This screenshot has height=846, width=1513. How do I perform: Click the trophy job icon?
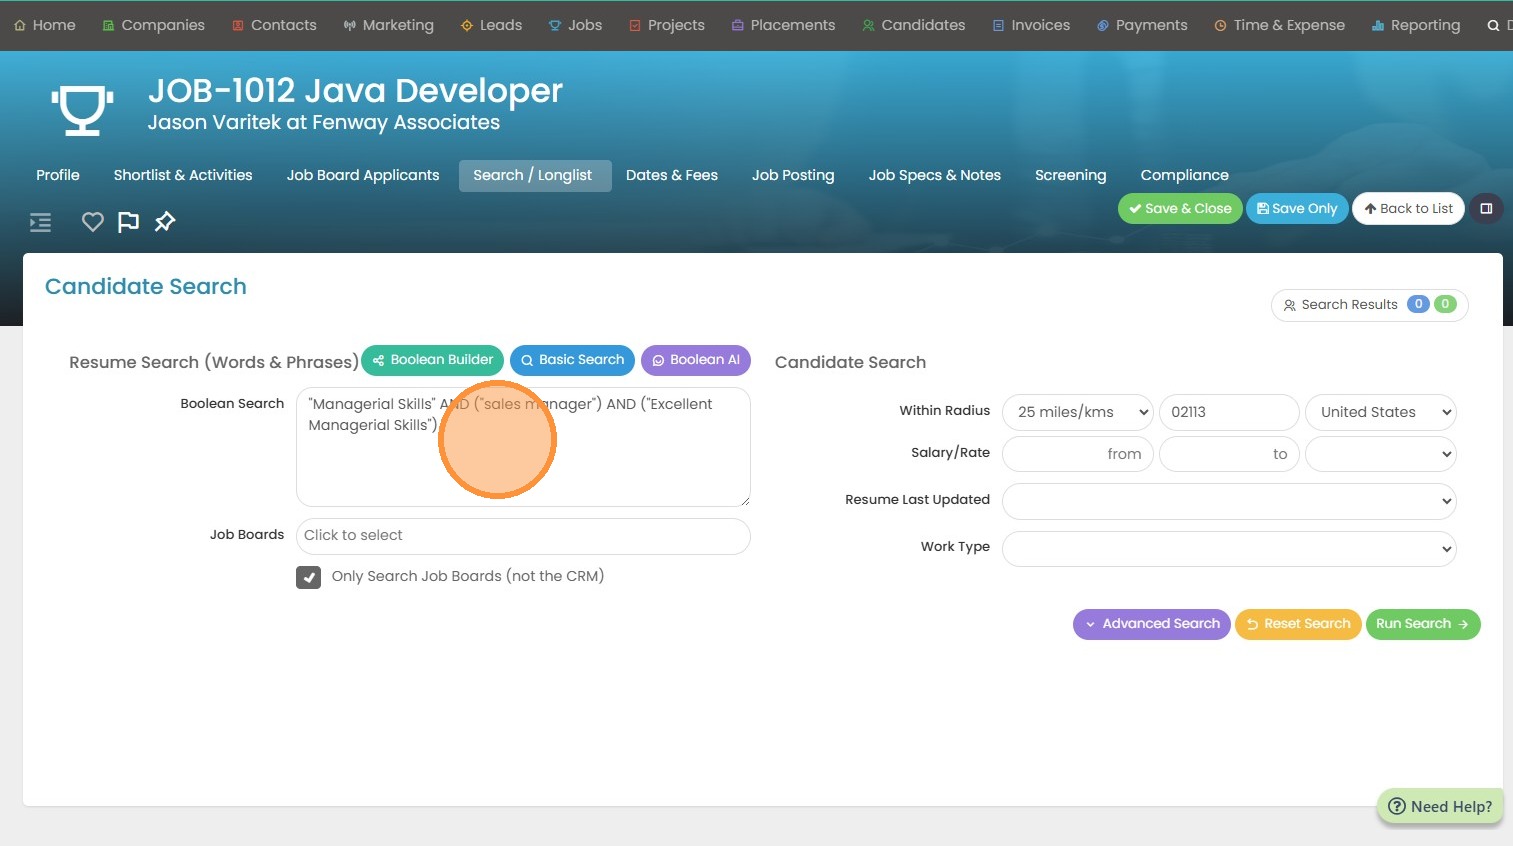click(82, 108)
